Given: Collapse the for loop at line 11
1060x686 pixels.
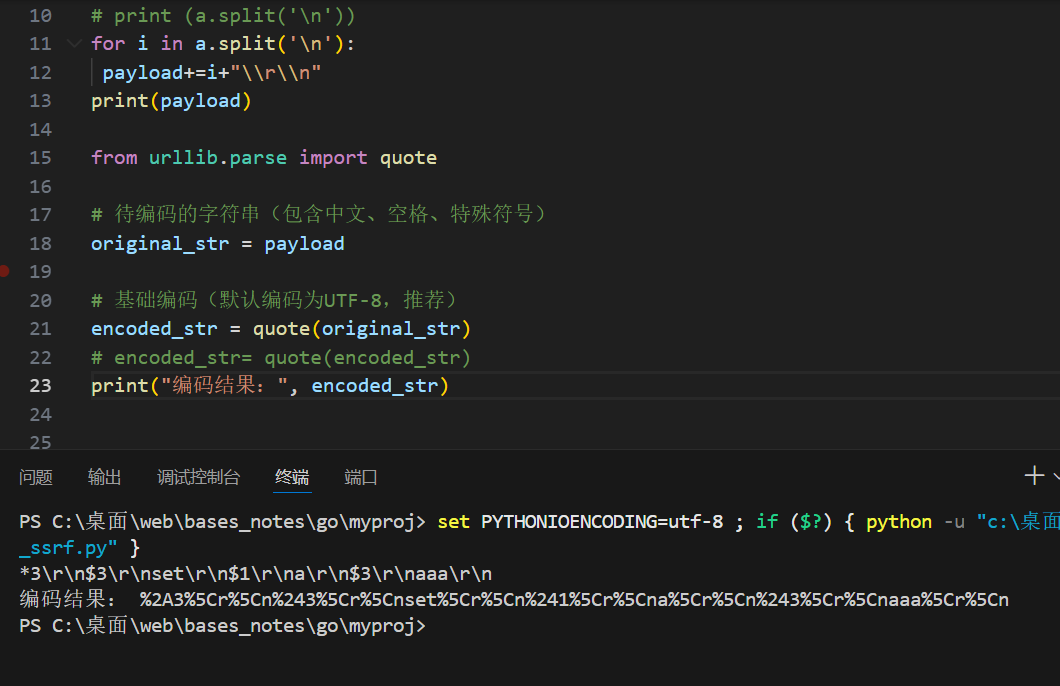Looking at the screenshot, I should click(74, 44).
